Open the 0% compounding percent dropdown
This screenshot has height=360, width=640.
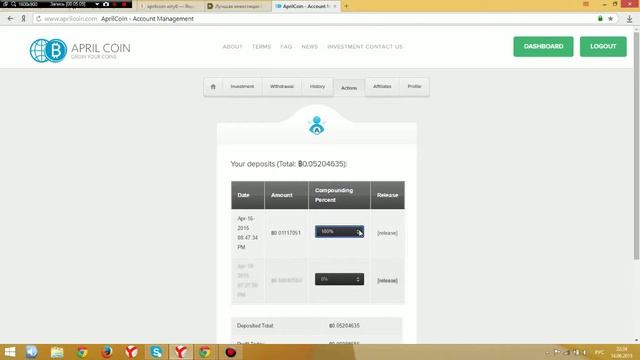(339, 279)
